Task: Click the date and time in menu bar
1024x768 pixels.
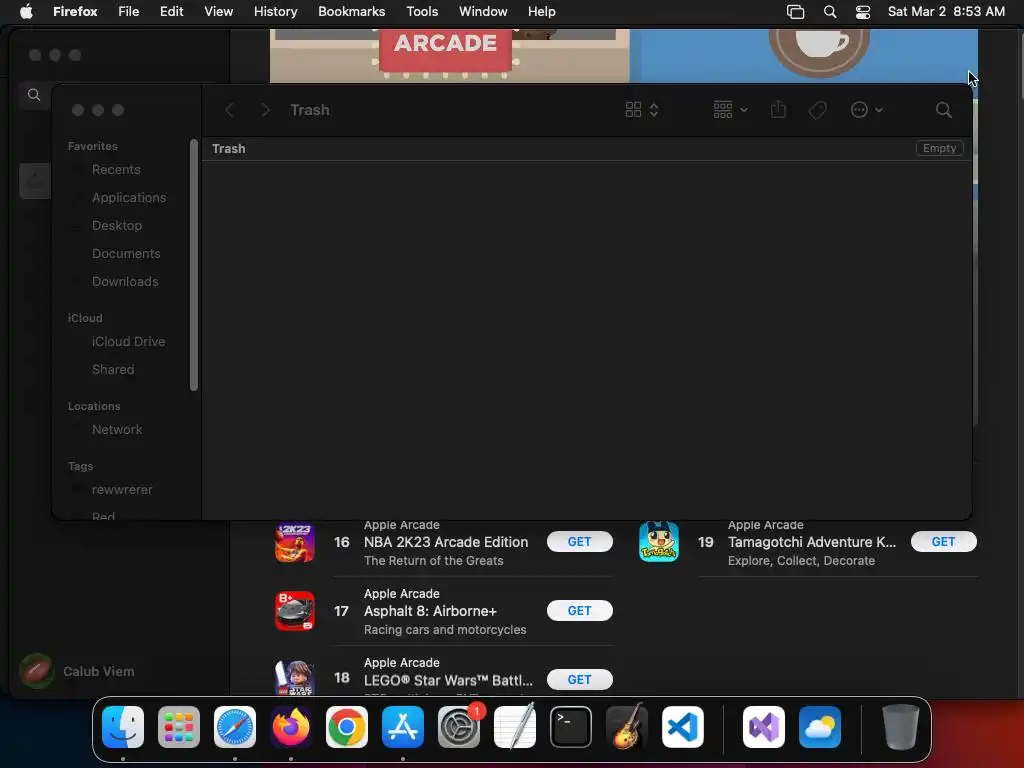Action: click(946, 12)
